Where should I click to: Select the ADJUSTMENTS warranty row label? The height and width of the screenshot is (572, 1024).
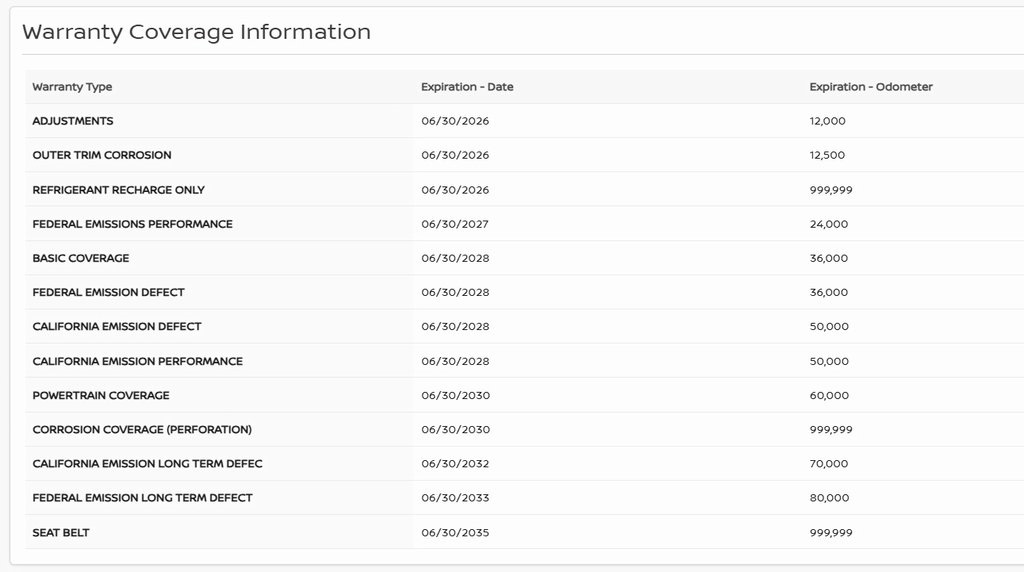[73, 121]
